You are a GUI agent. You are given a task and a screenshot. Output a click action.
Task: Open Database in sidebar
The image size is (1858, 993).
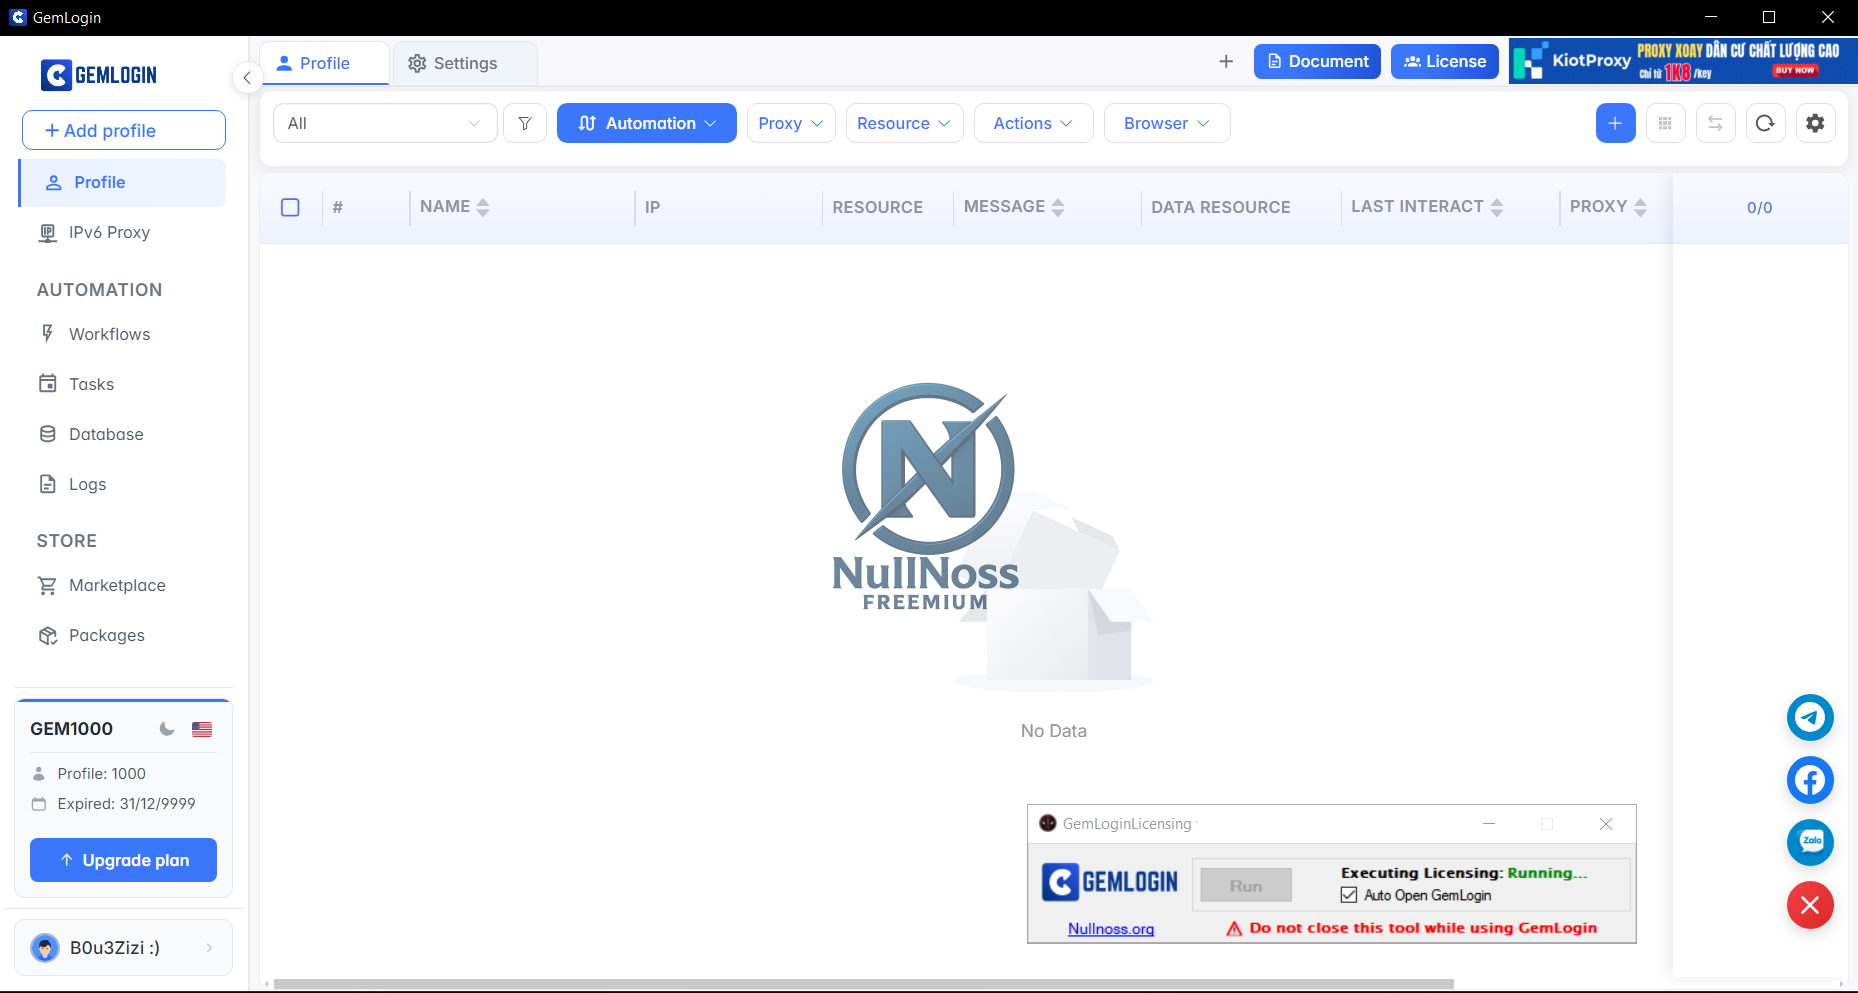122,434
